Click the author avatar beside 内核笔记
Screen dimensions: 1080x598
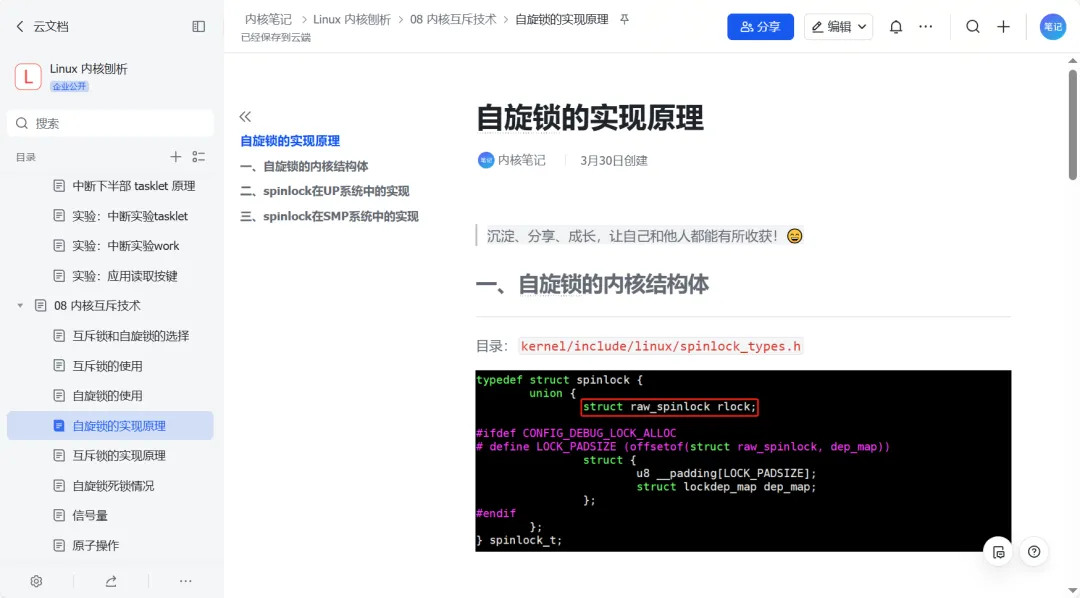[486, 161]
